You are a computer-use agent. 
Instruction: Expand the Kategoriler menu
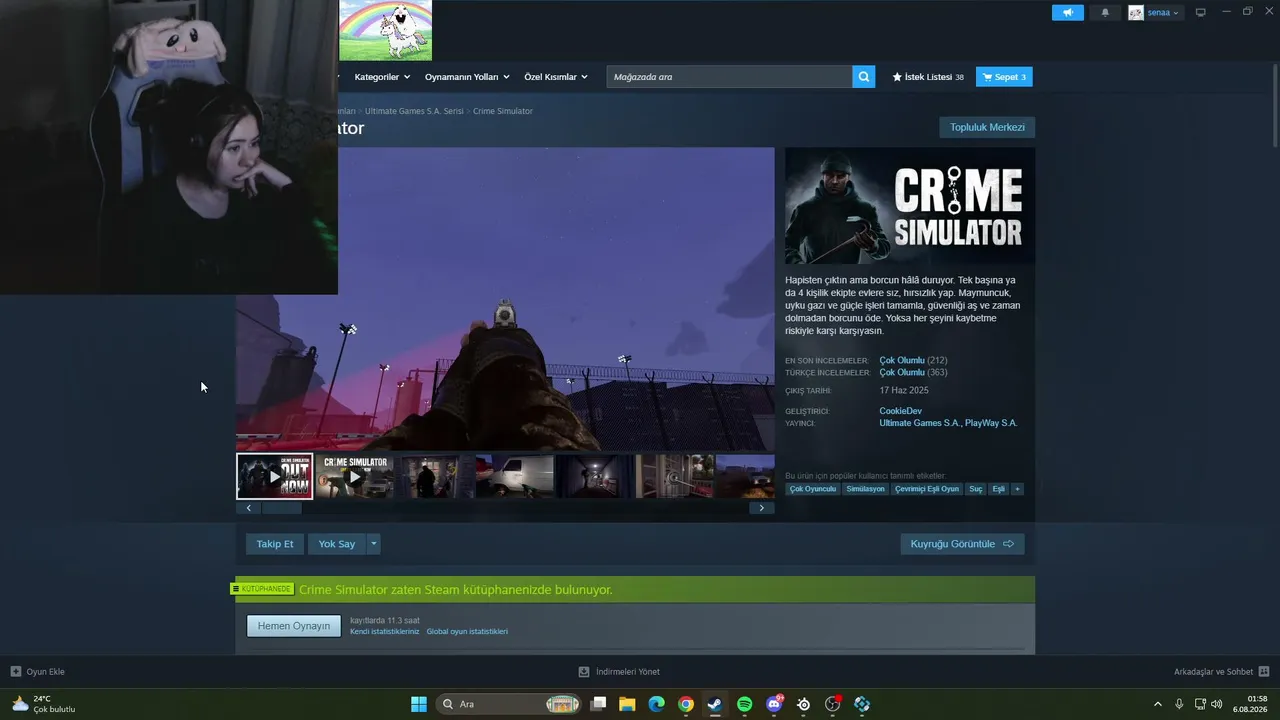point(382,77)
